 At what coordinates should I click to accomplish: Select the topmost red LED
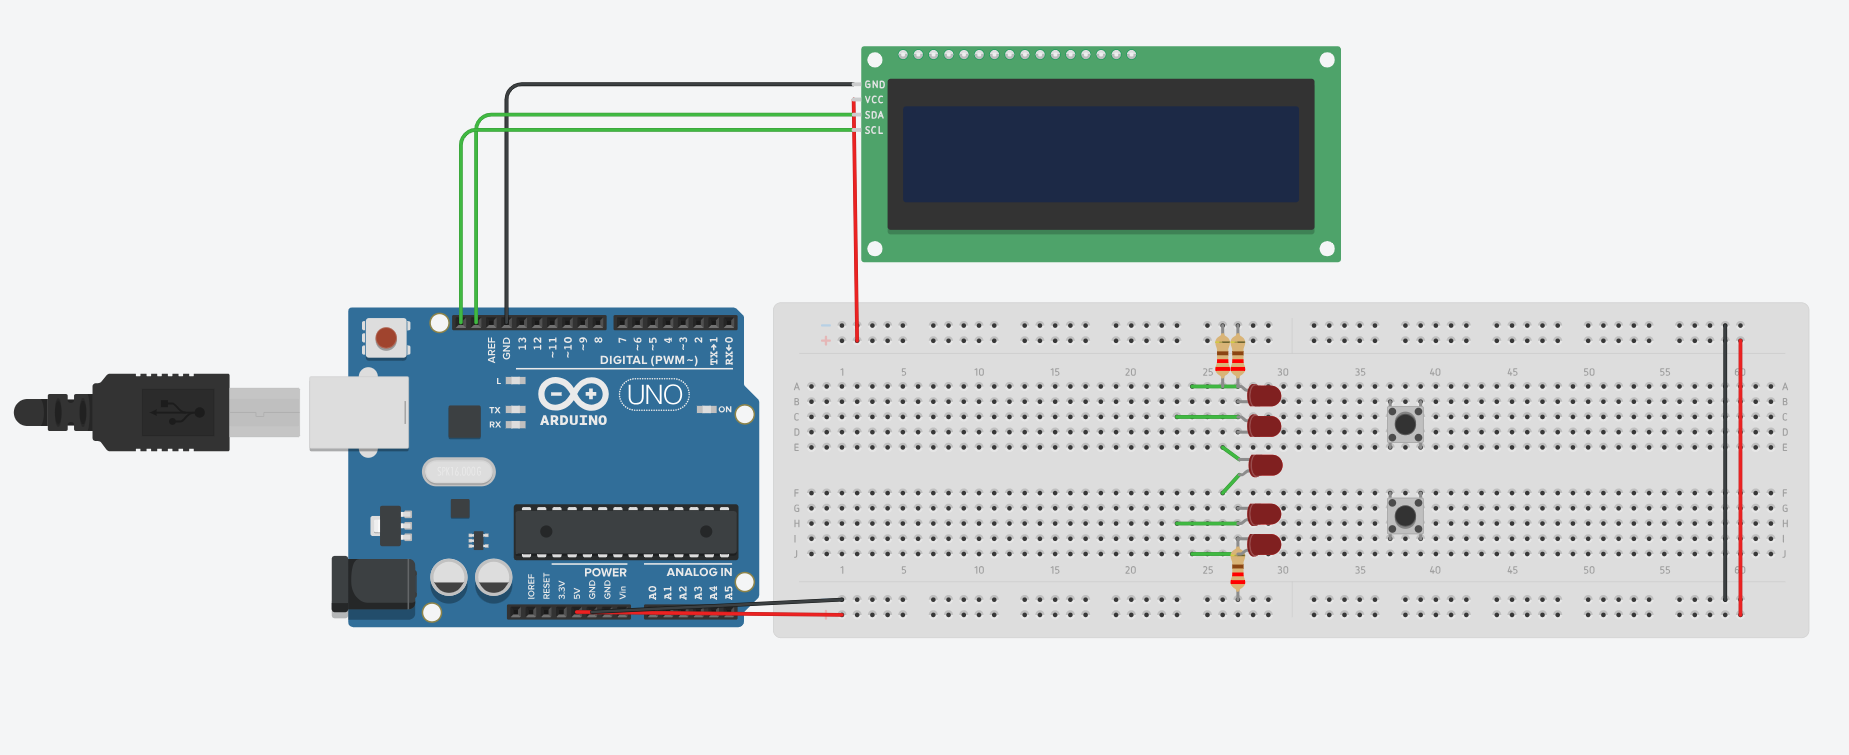[x=1263, y=395]
